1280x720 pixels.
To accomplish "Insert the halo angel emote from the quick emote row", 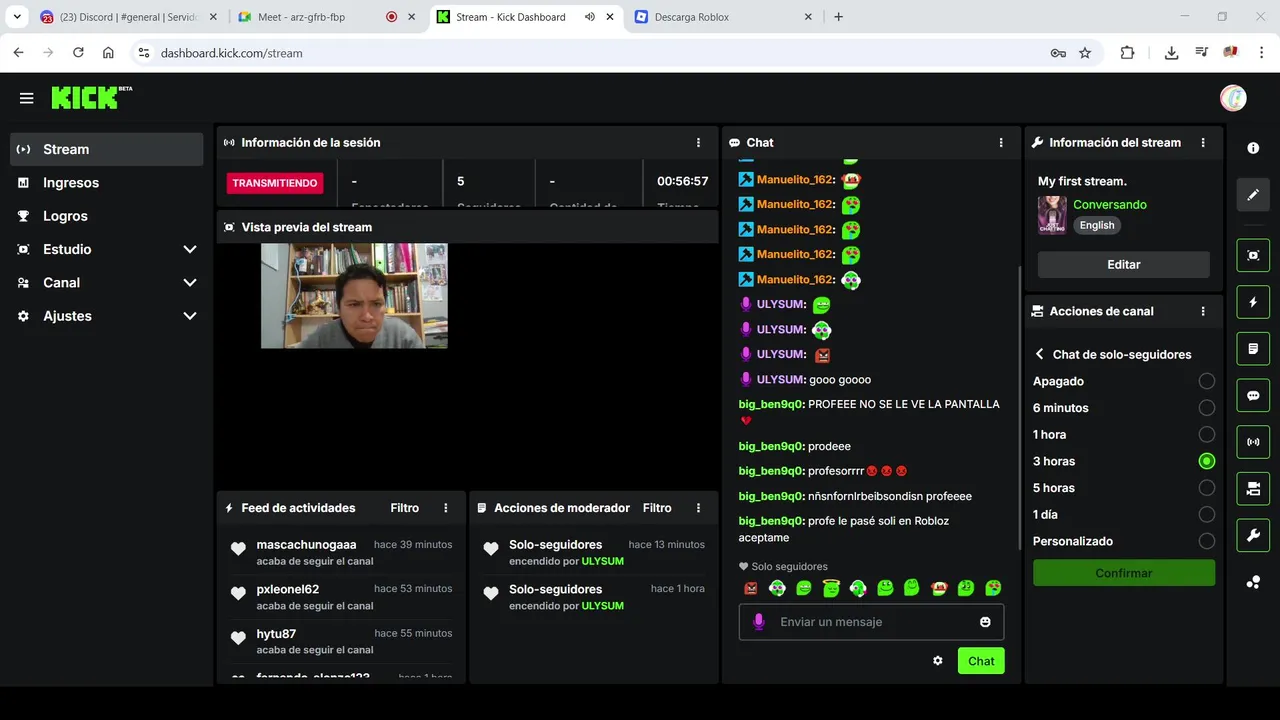I will 830,588.
